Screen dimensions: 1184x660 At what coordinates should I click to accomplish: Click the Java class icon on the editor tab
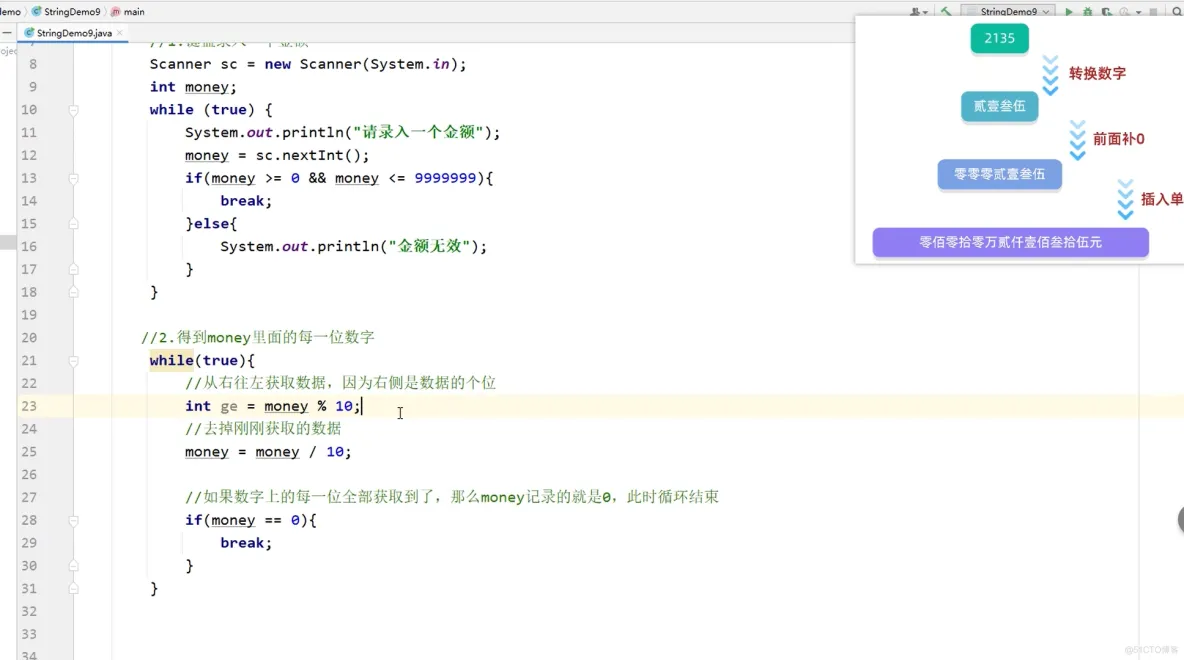pos(29,32)
